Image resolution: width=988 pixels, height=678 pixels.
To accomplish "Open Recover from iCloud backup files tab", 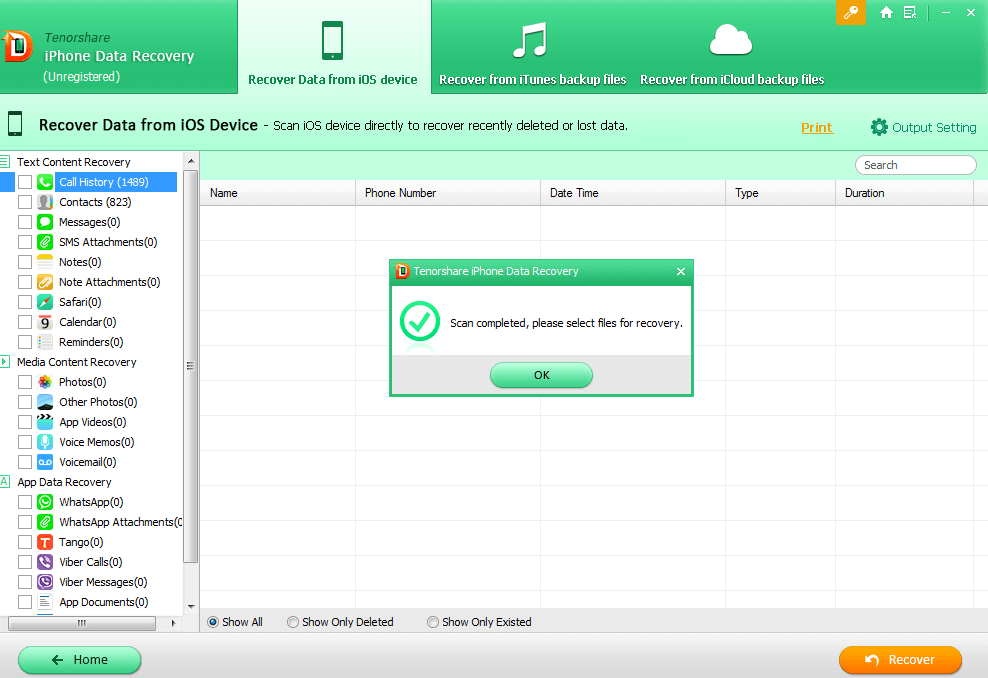I will pyautogui.click(x=732, y=48).
